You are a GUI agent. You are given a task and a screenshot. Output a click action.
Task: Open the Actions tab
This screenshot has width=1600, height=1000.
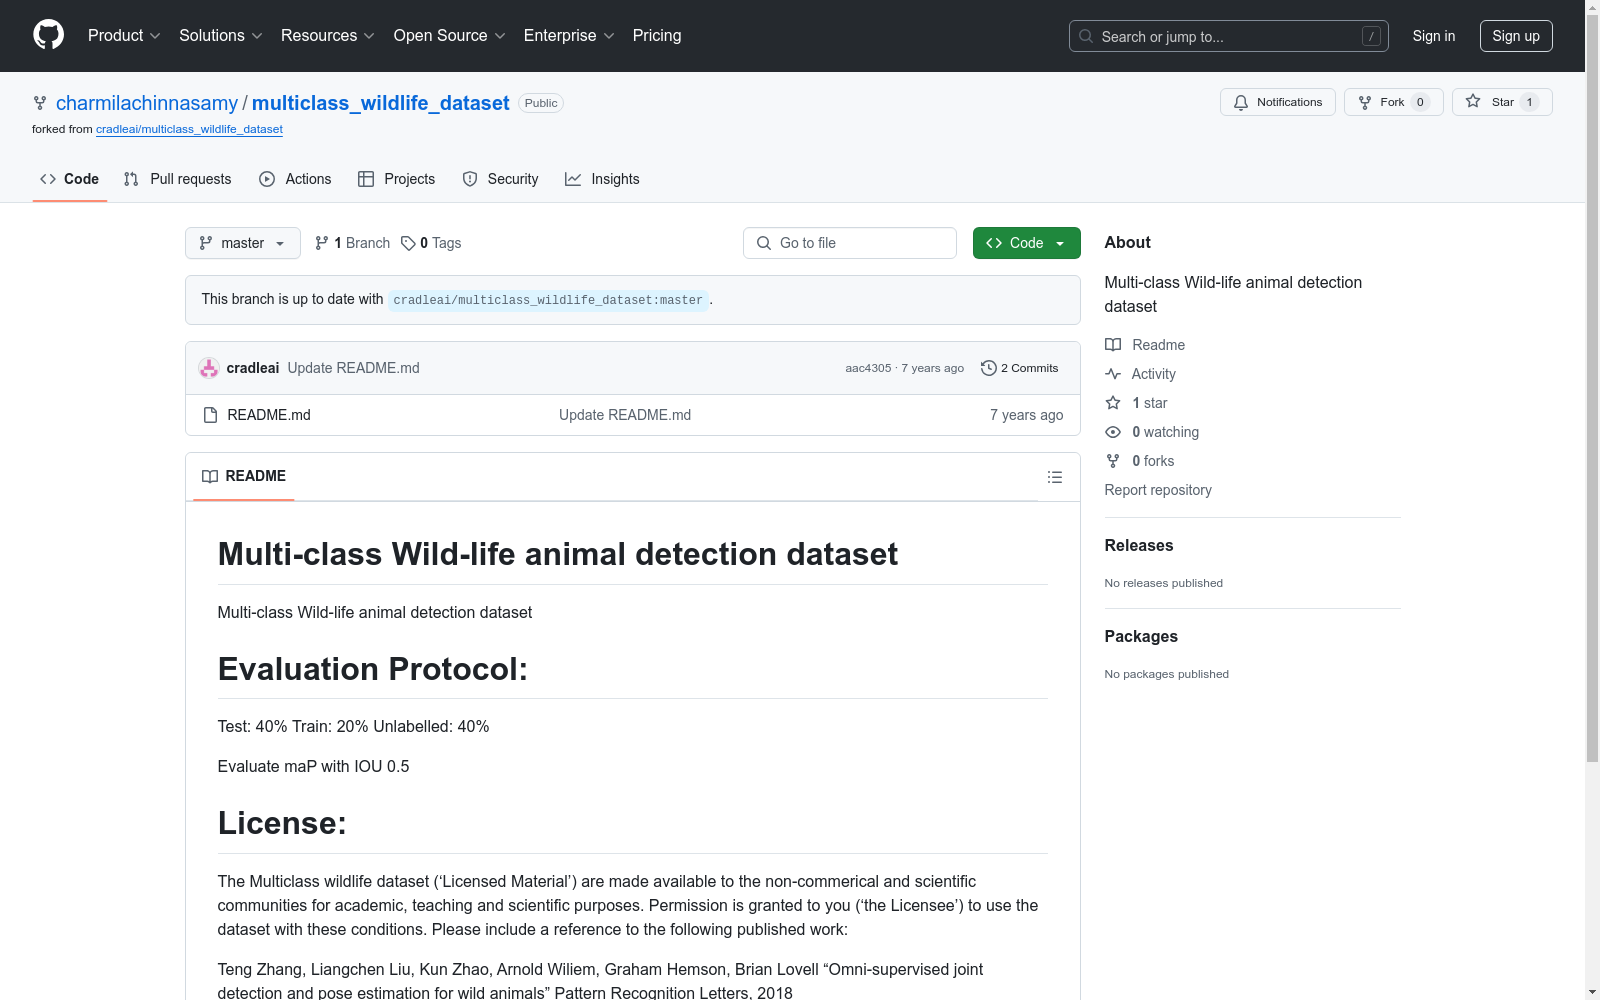pos(295,179)
